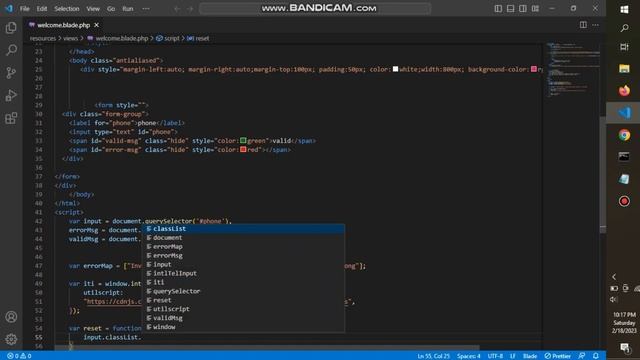The height and width of the screenshot is (360, 640).
Task: Click the feedback icon in status bar
Action: tap(582, 356)
